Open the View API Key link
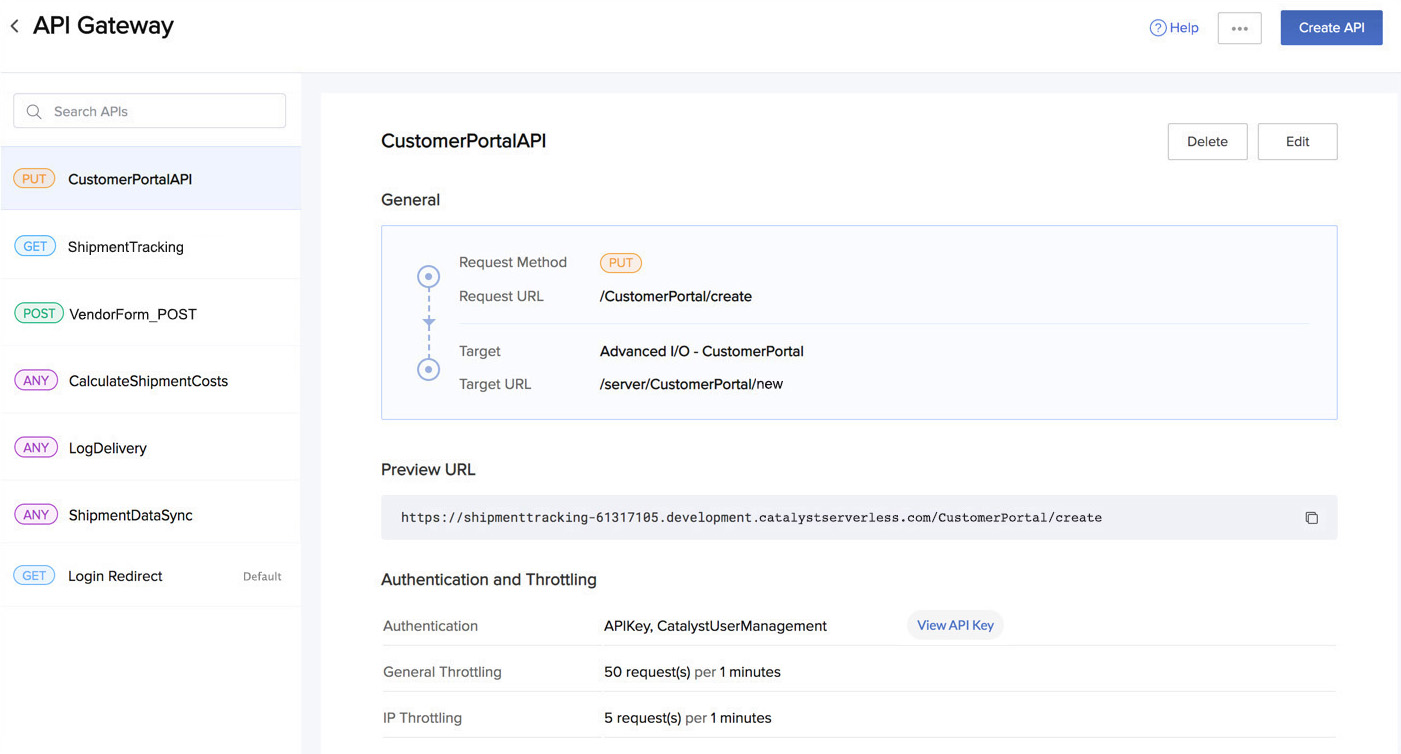This screenshot has width=1401, height=754. coord(955,625)
